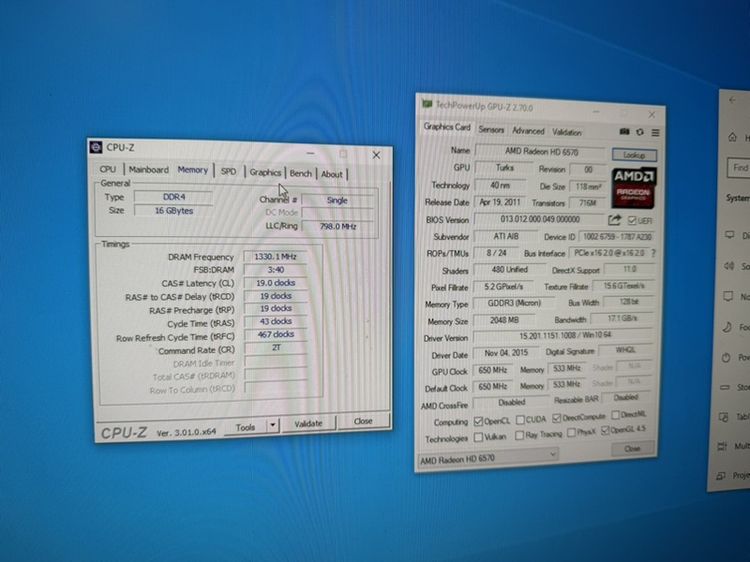Toggle the PhysX checkbox
750x562 pixels.
pyautogui.click(x=571, y=432)
